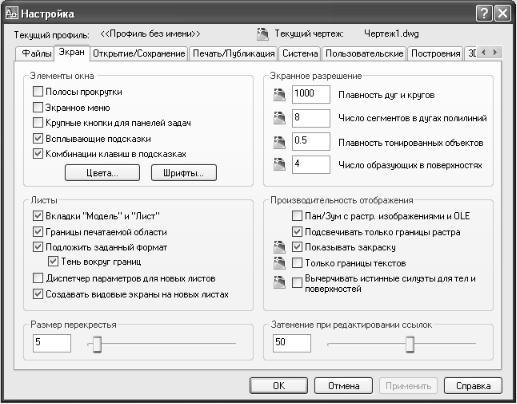Click the <<Профиль без имени>> profile text

150,34
